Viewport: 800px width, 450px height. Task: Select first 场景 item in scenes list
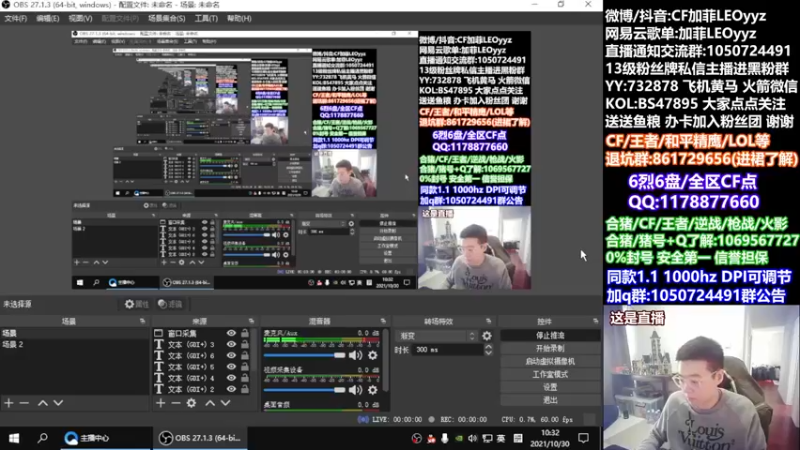pyautogui.click(x=74, y=333)
